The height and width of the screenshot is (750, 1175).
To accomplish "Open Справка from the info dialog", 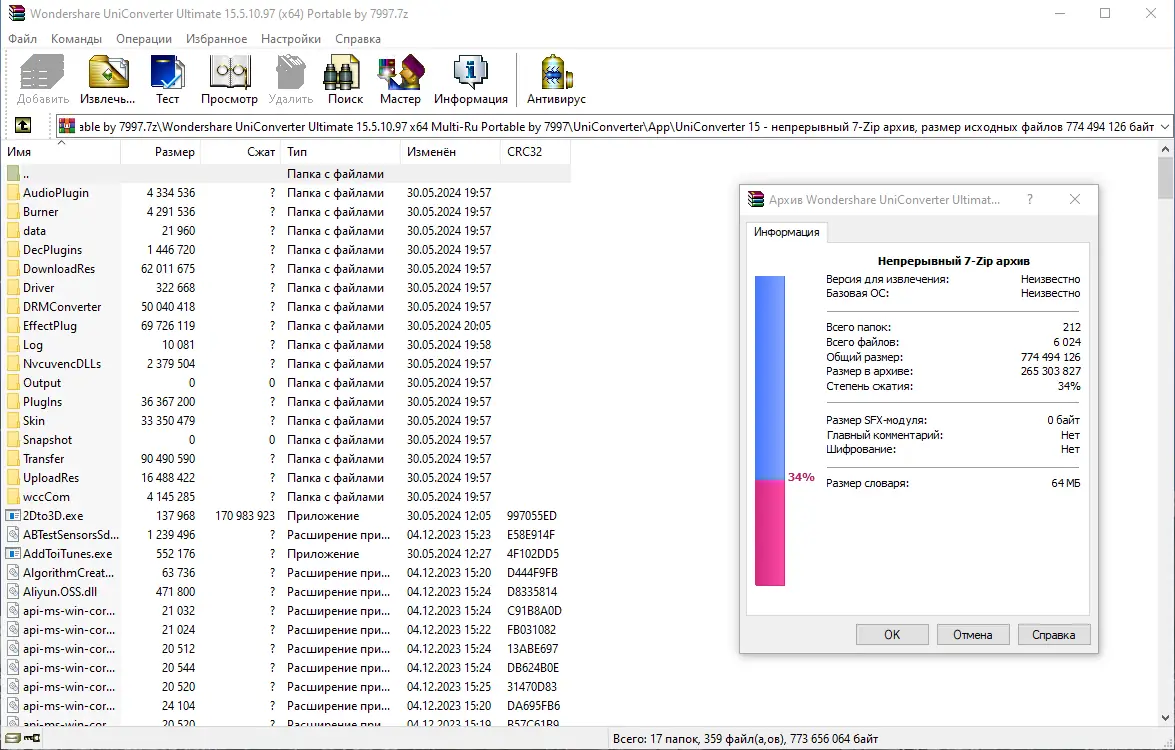I will 1053,634.
